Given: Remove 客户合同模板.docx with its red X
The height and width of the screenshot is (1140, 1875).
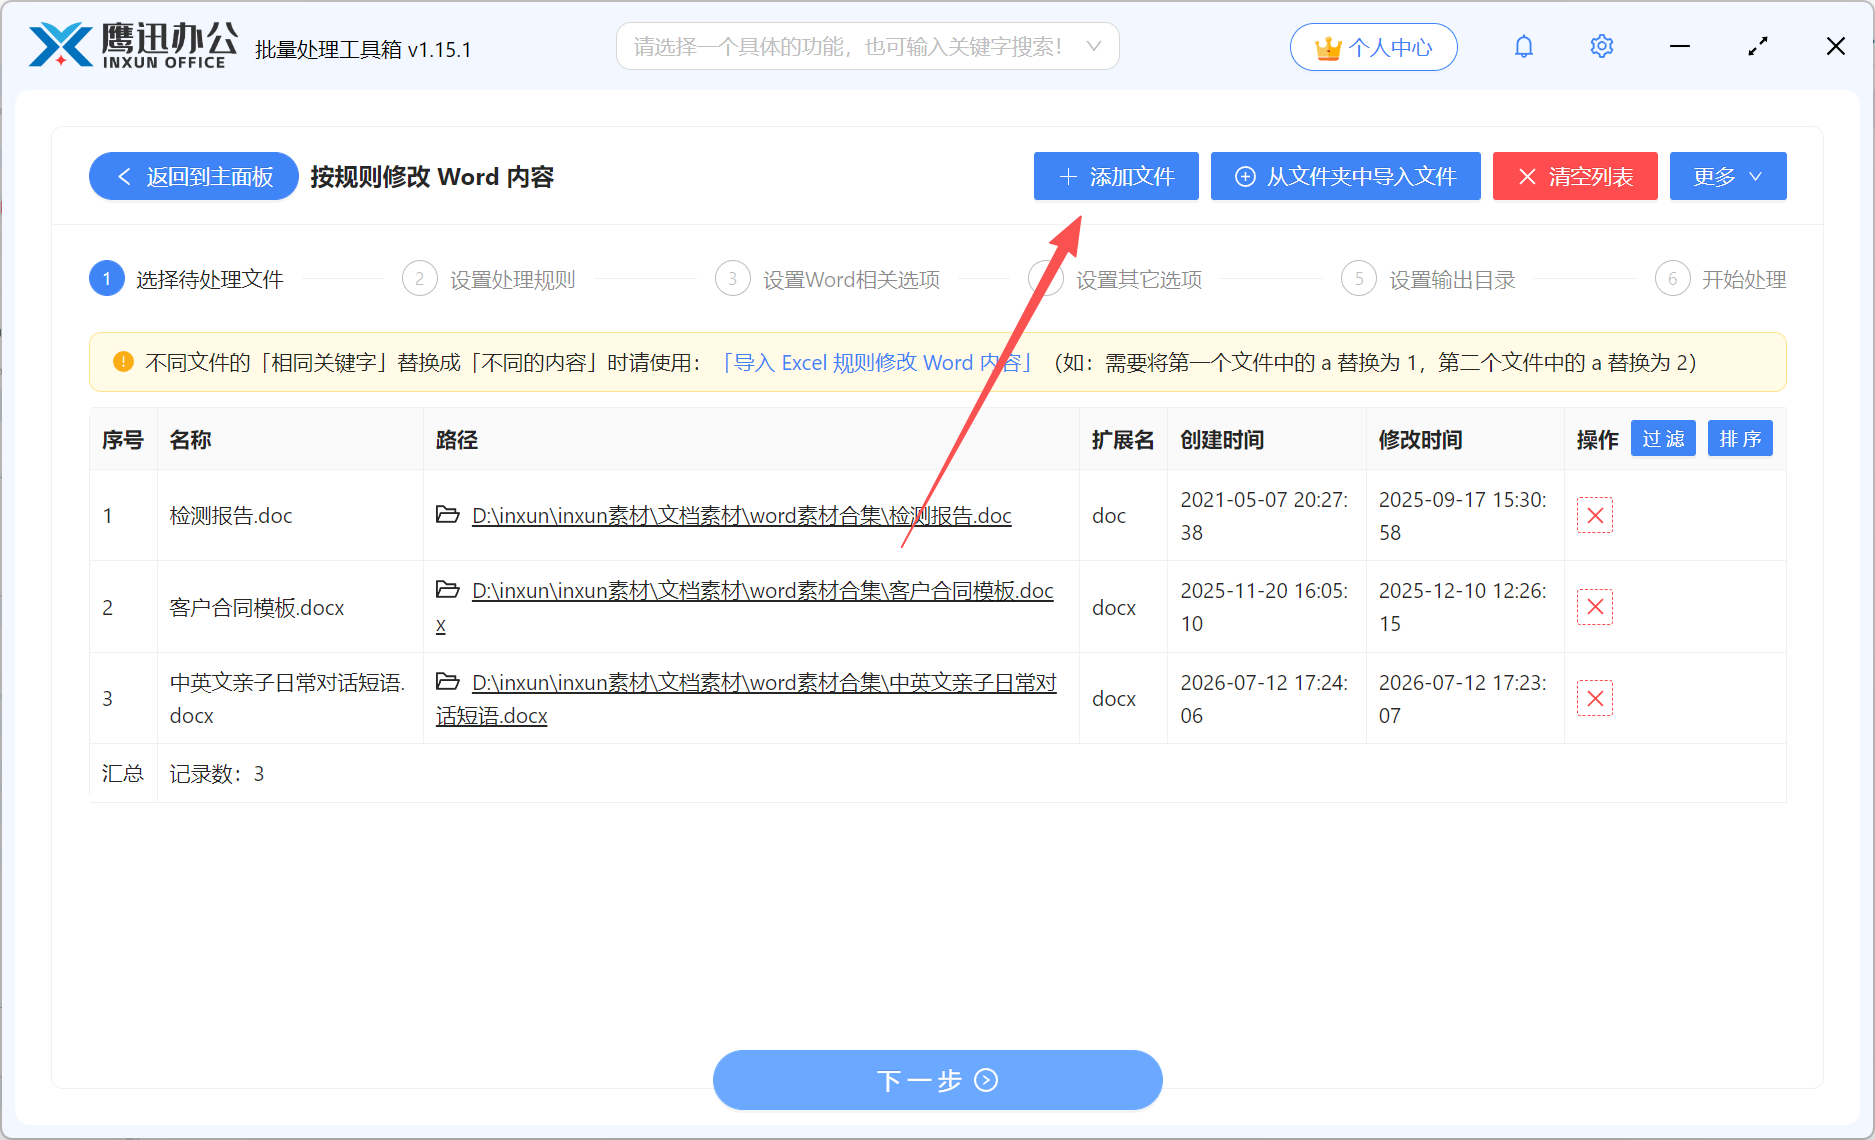Looking at the screenshot, I should (x=1595, y=607).
